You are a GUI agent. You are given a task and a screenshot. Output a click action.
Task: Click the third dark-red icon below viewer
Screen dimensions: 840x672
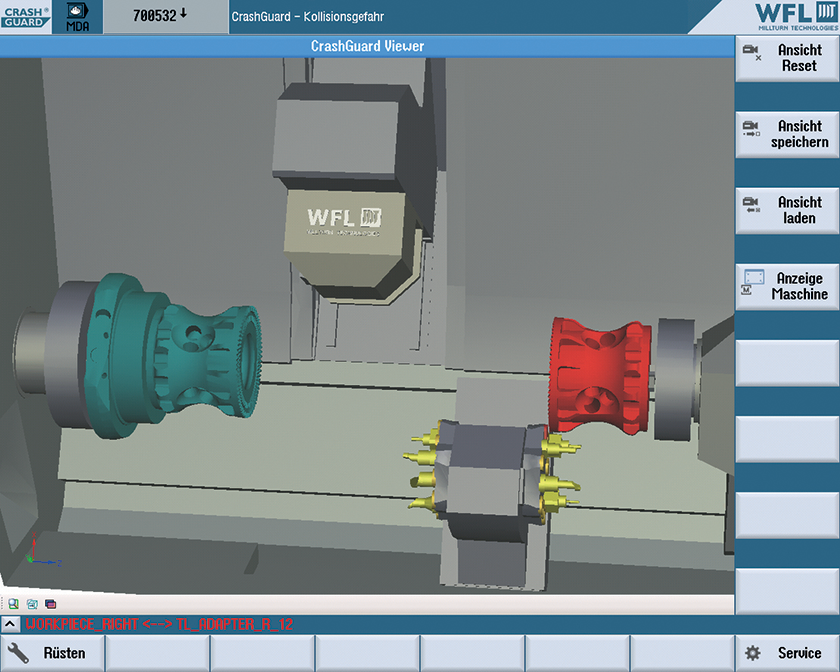pyautogui.click(x=50, y=604)
